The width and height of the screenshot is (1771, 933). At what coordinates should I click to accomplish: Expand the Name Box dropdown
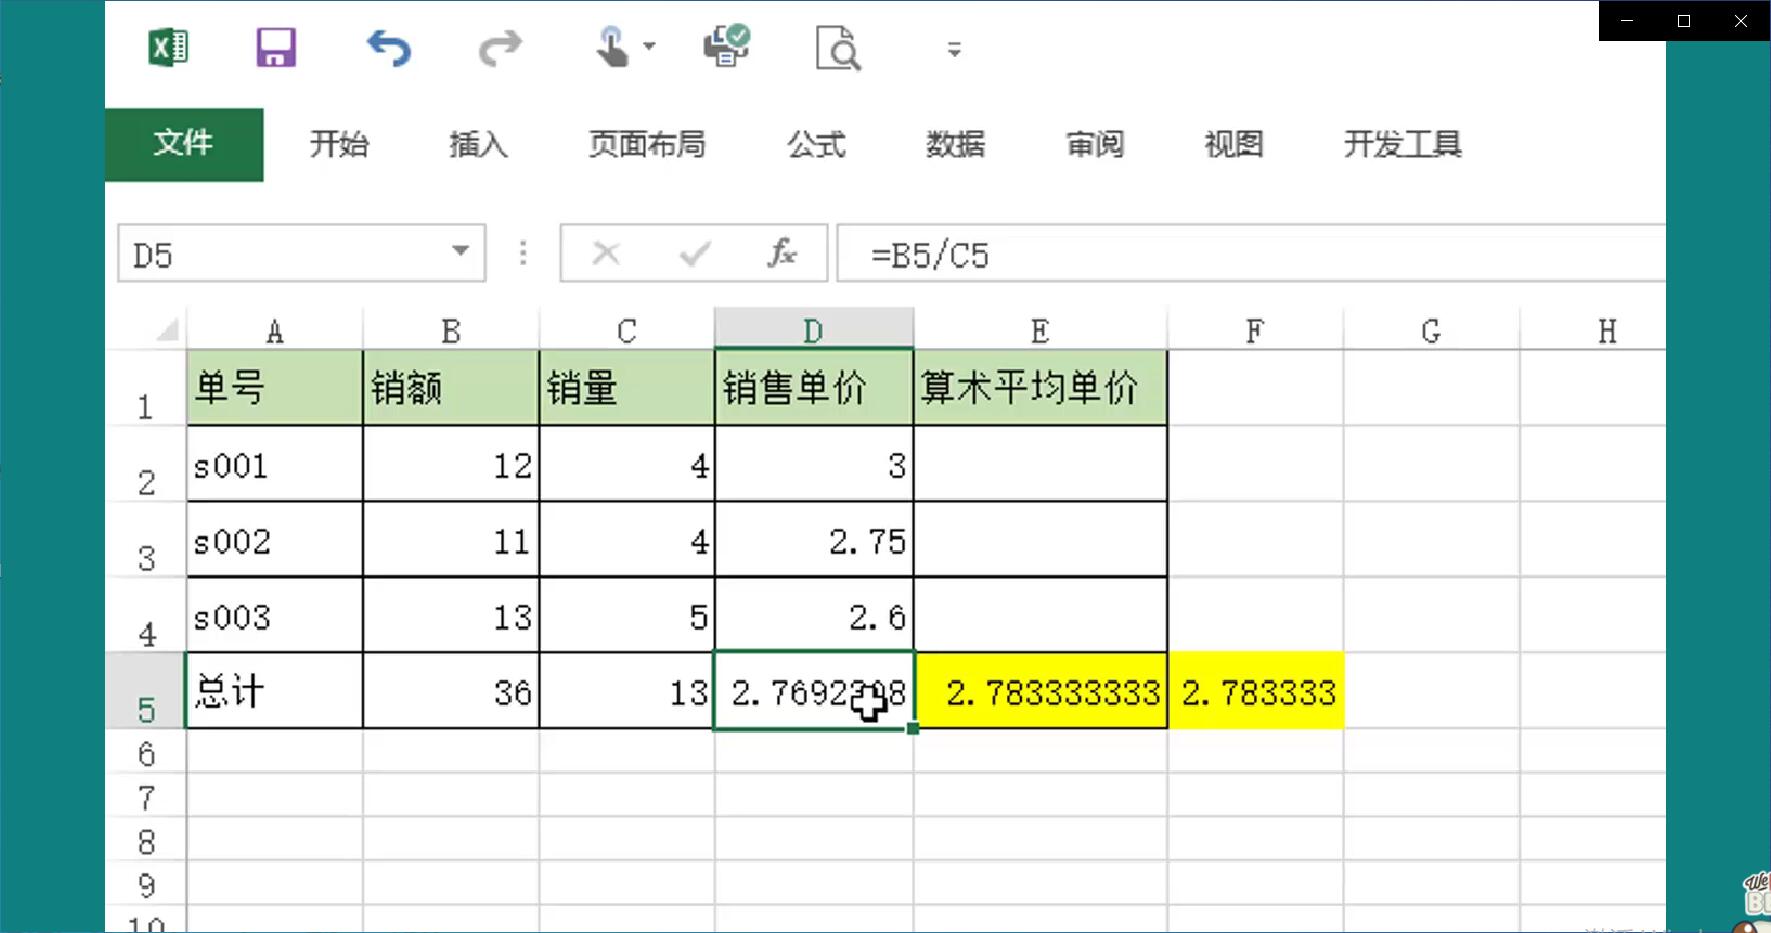pyautogui.click(x=460, y=251)
